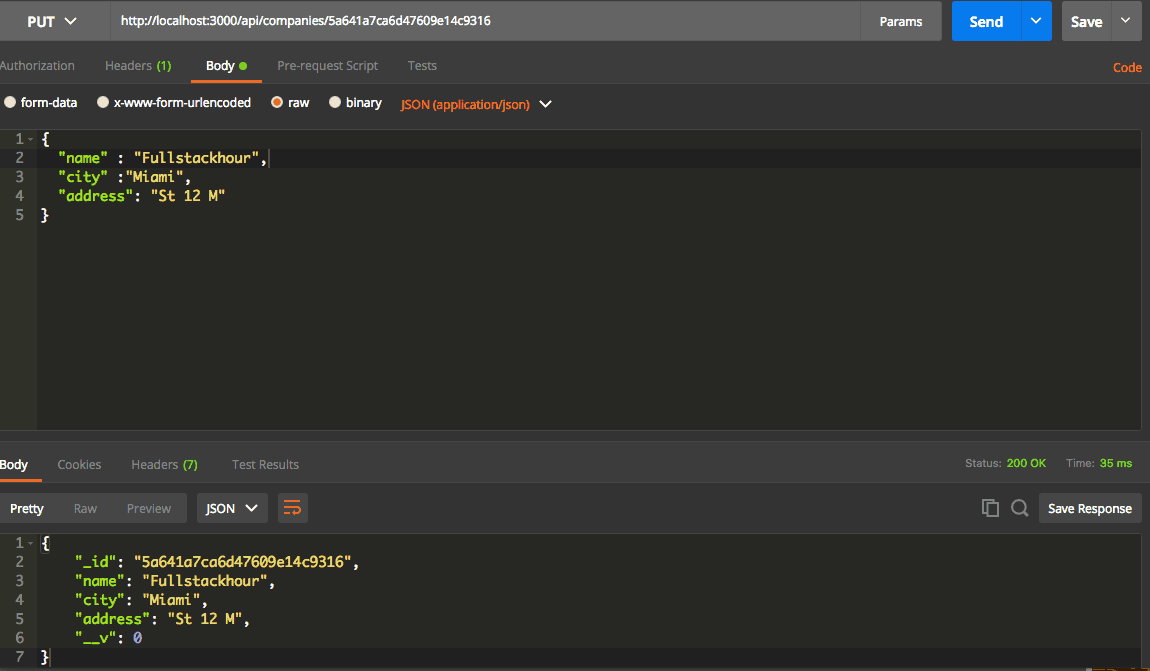Open search in the response body
The image size is (1150, 671).
(x=1019, y=508)
